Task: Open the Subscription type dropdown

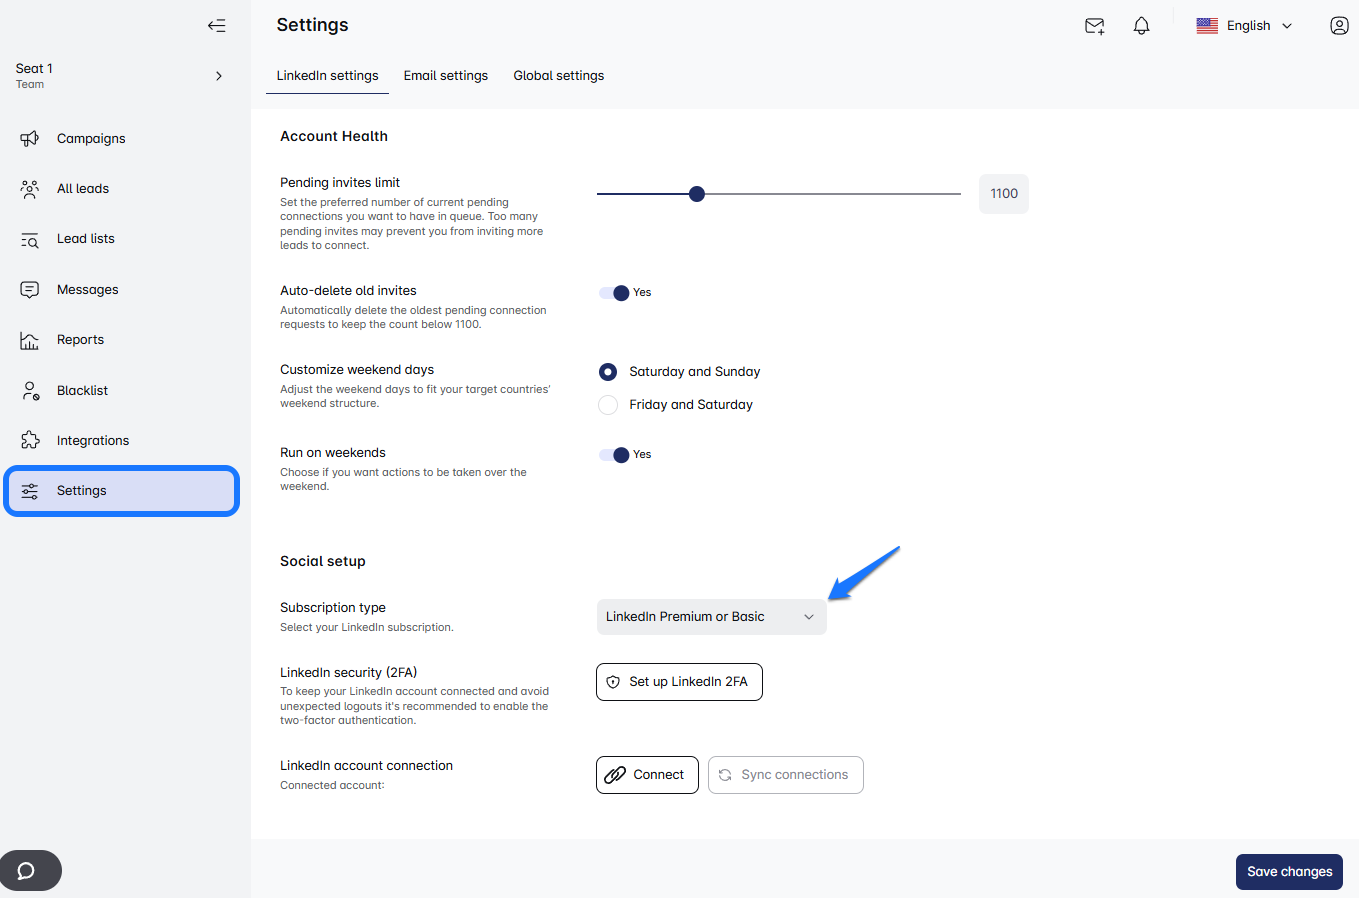Action: click(711, 617)
